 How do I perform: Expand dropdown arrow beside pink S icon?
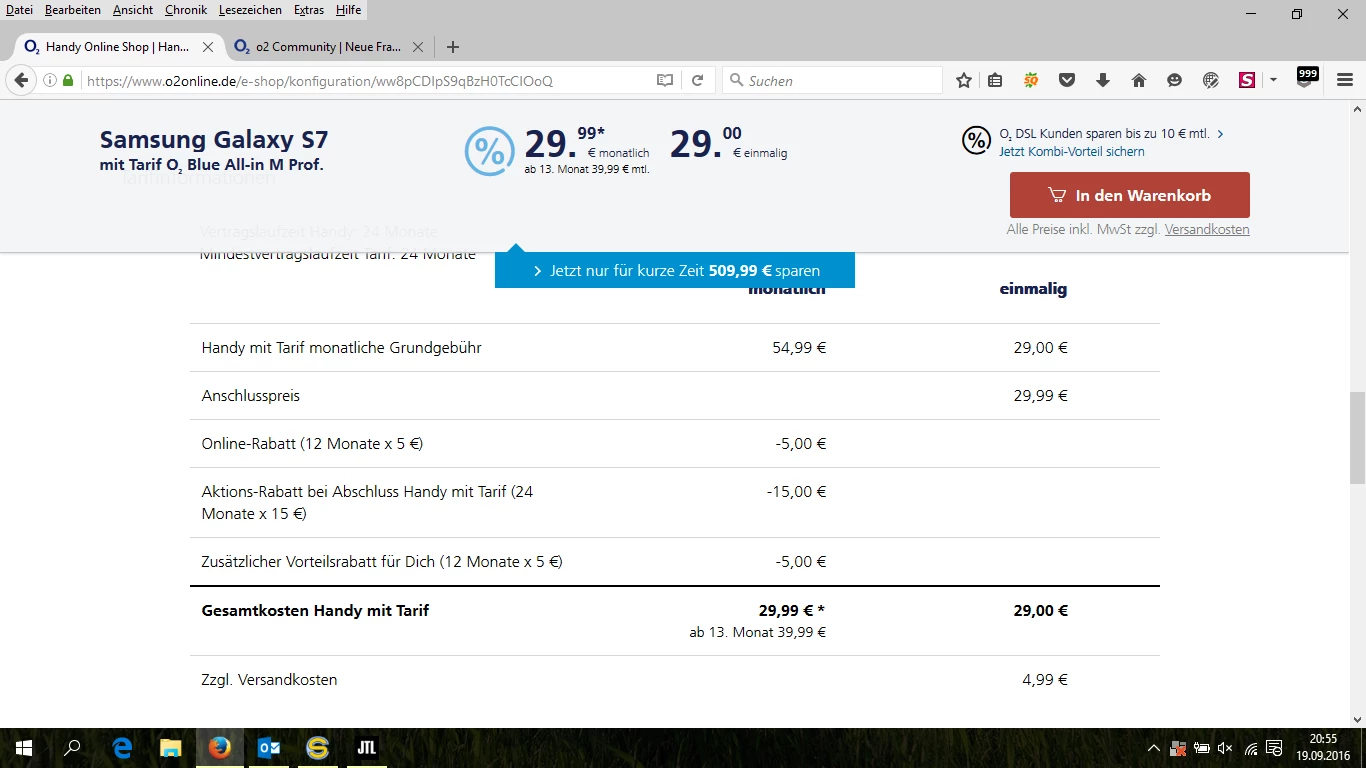[x=1273, y=81]
